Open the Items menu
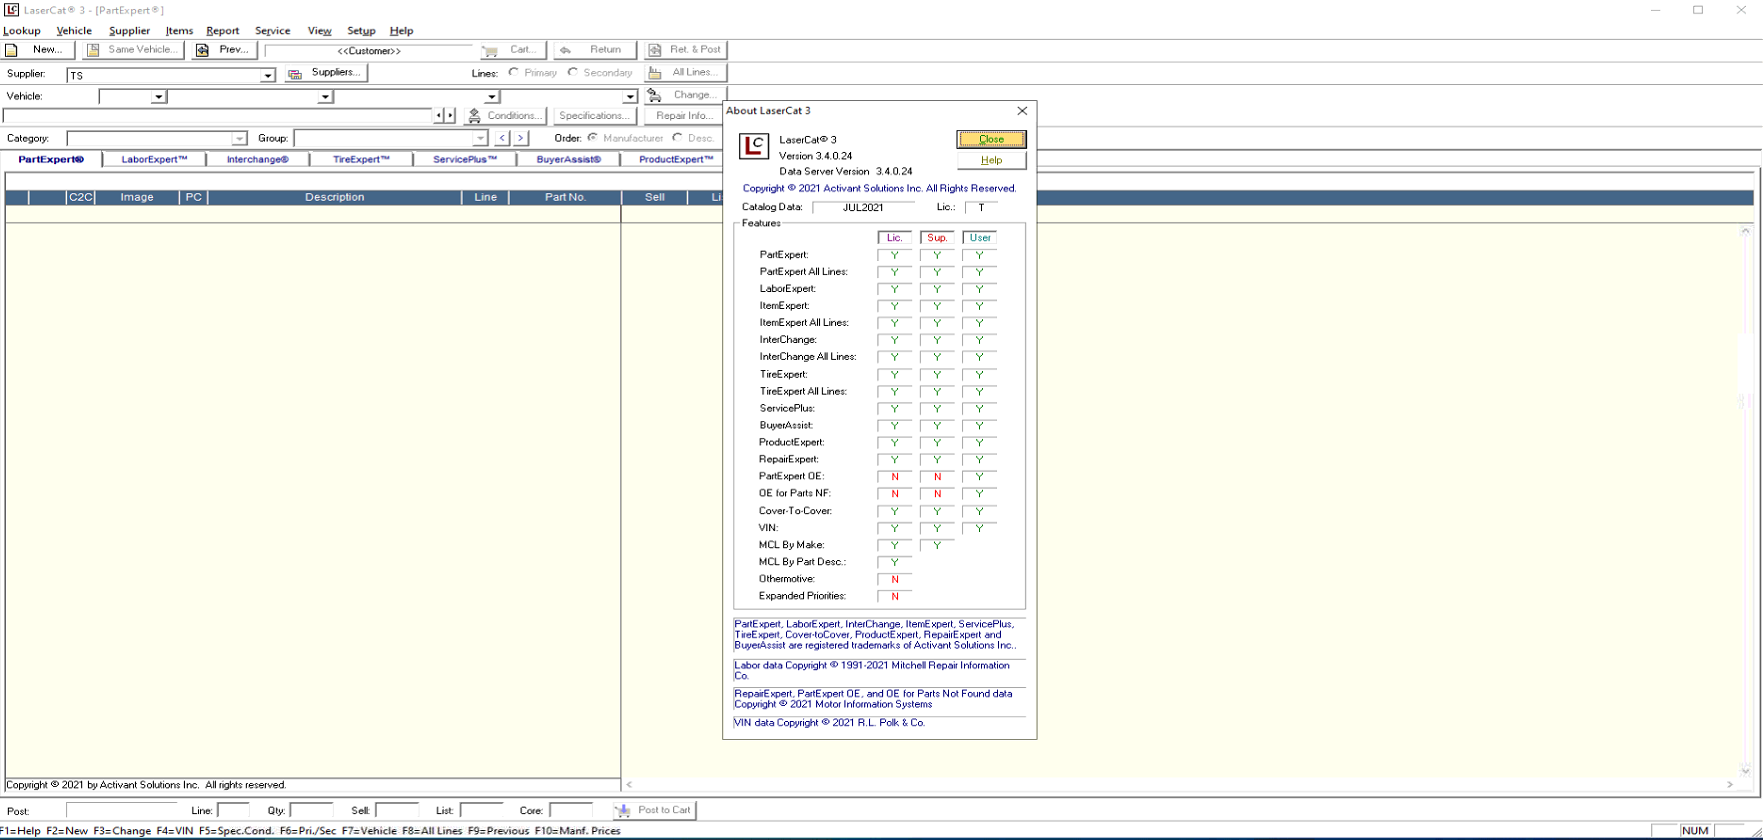The width and height of the screenshot is (1763, 840). 179,31
